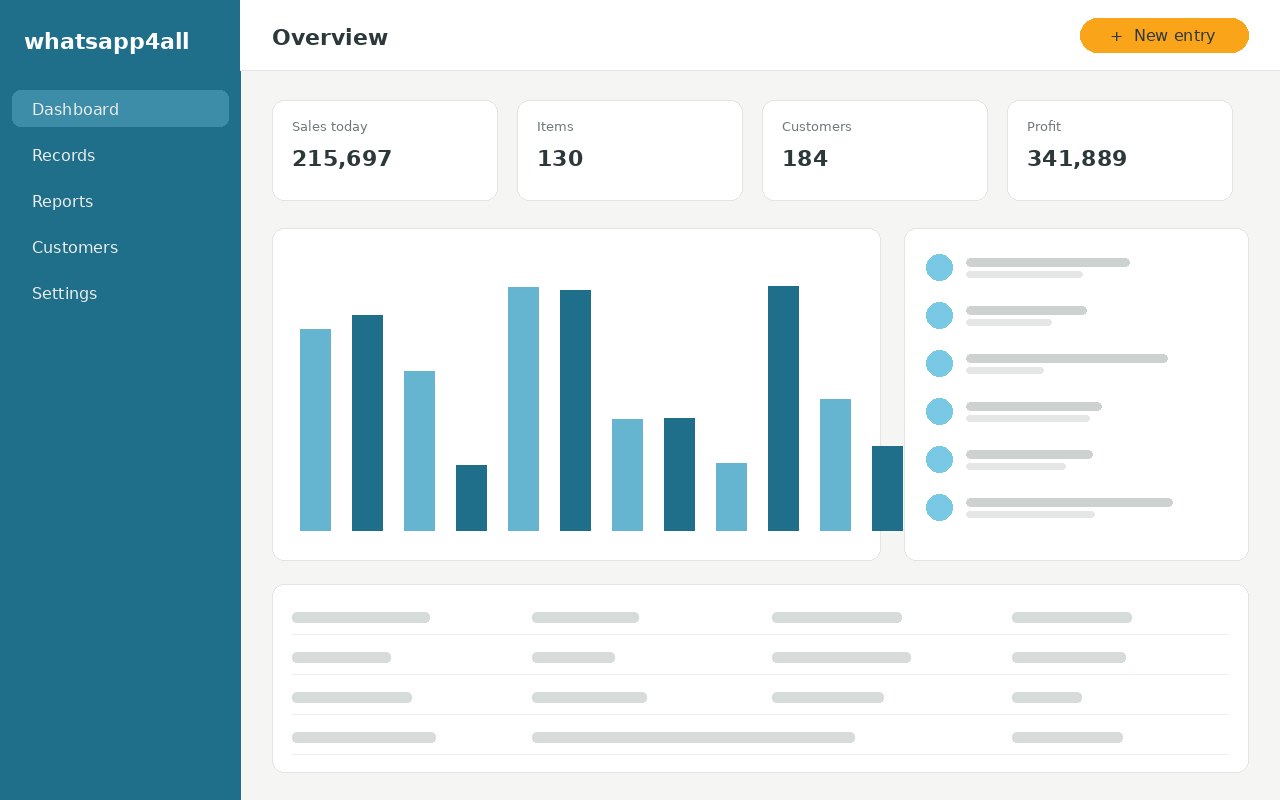Screen dimensions: 1280x800
Task: Select the Sales today value 215,697
Action: [342, 159]
